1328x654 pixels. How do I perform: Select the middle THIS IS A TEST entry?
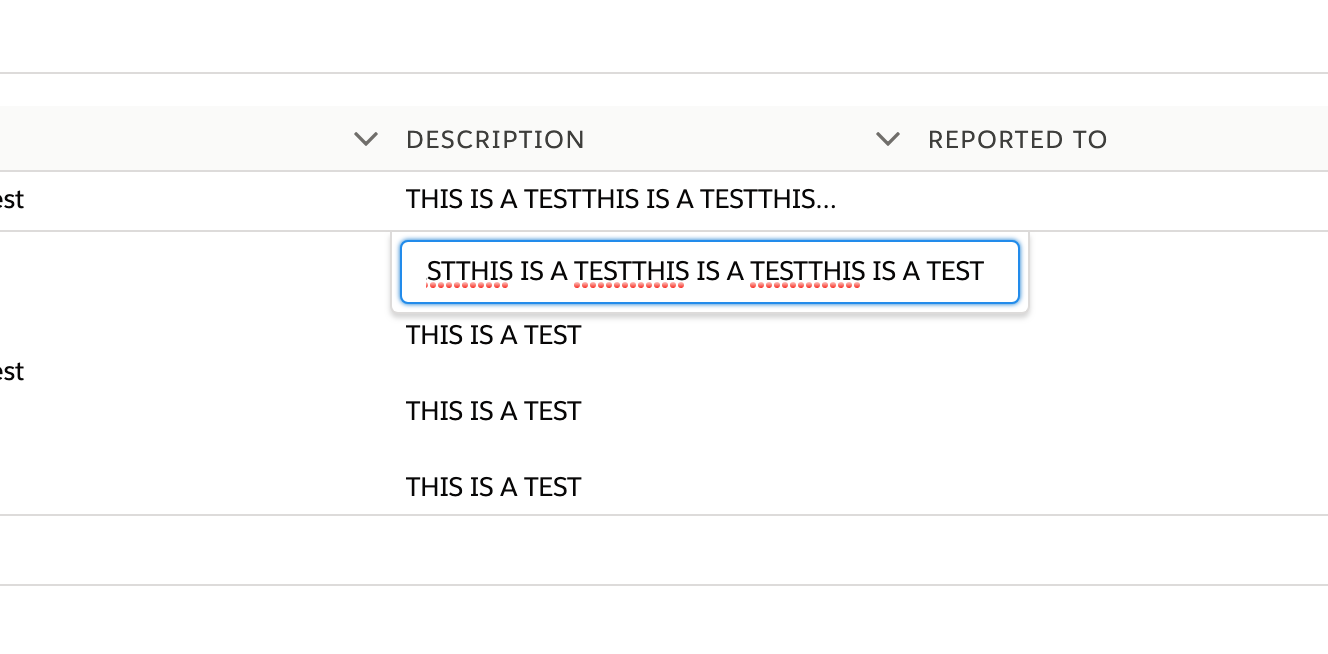[493, 411]
